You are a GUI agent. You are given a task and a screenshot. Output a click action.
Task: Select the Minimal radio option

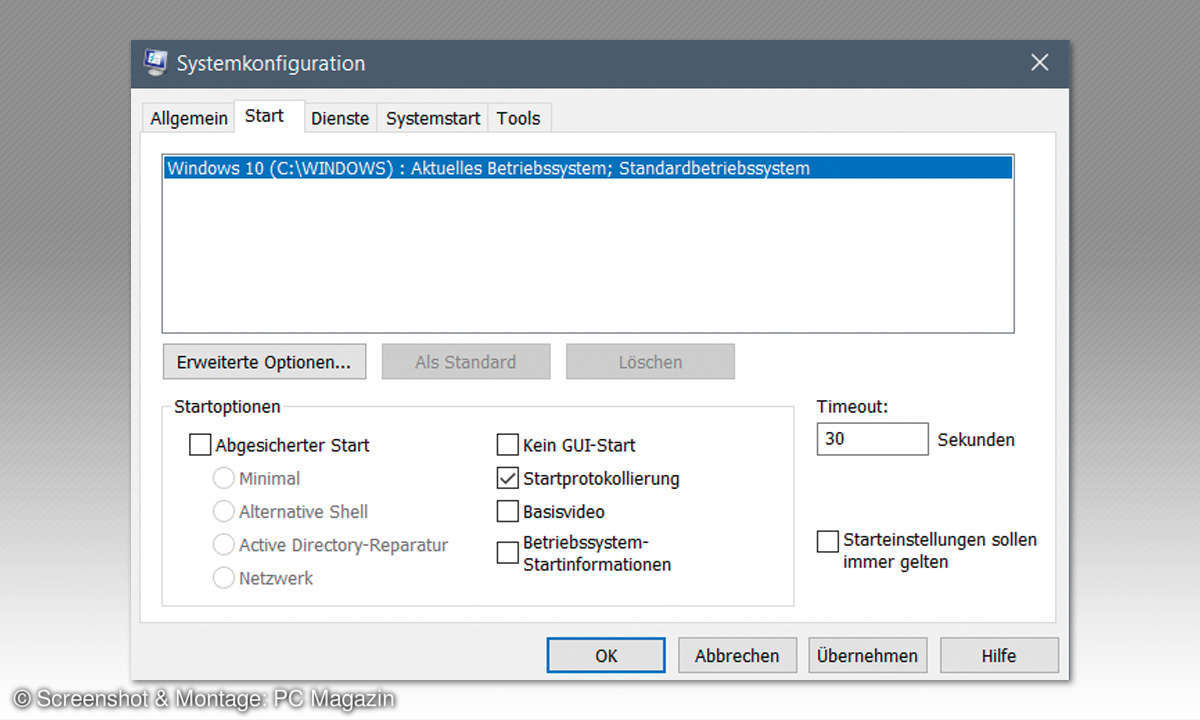pos(224,479)
